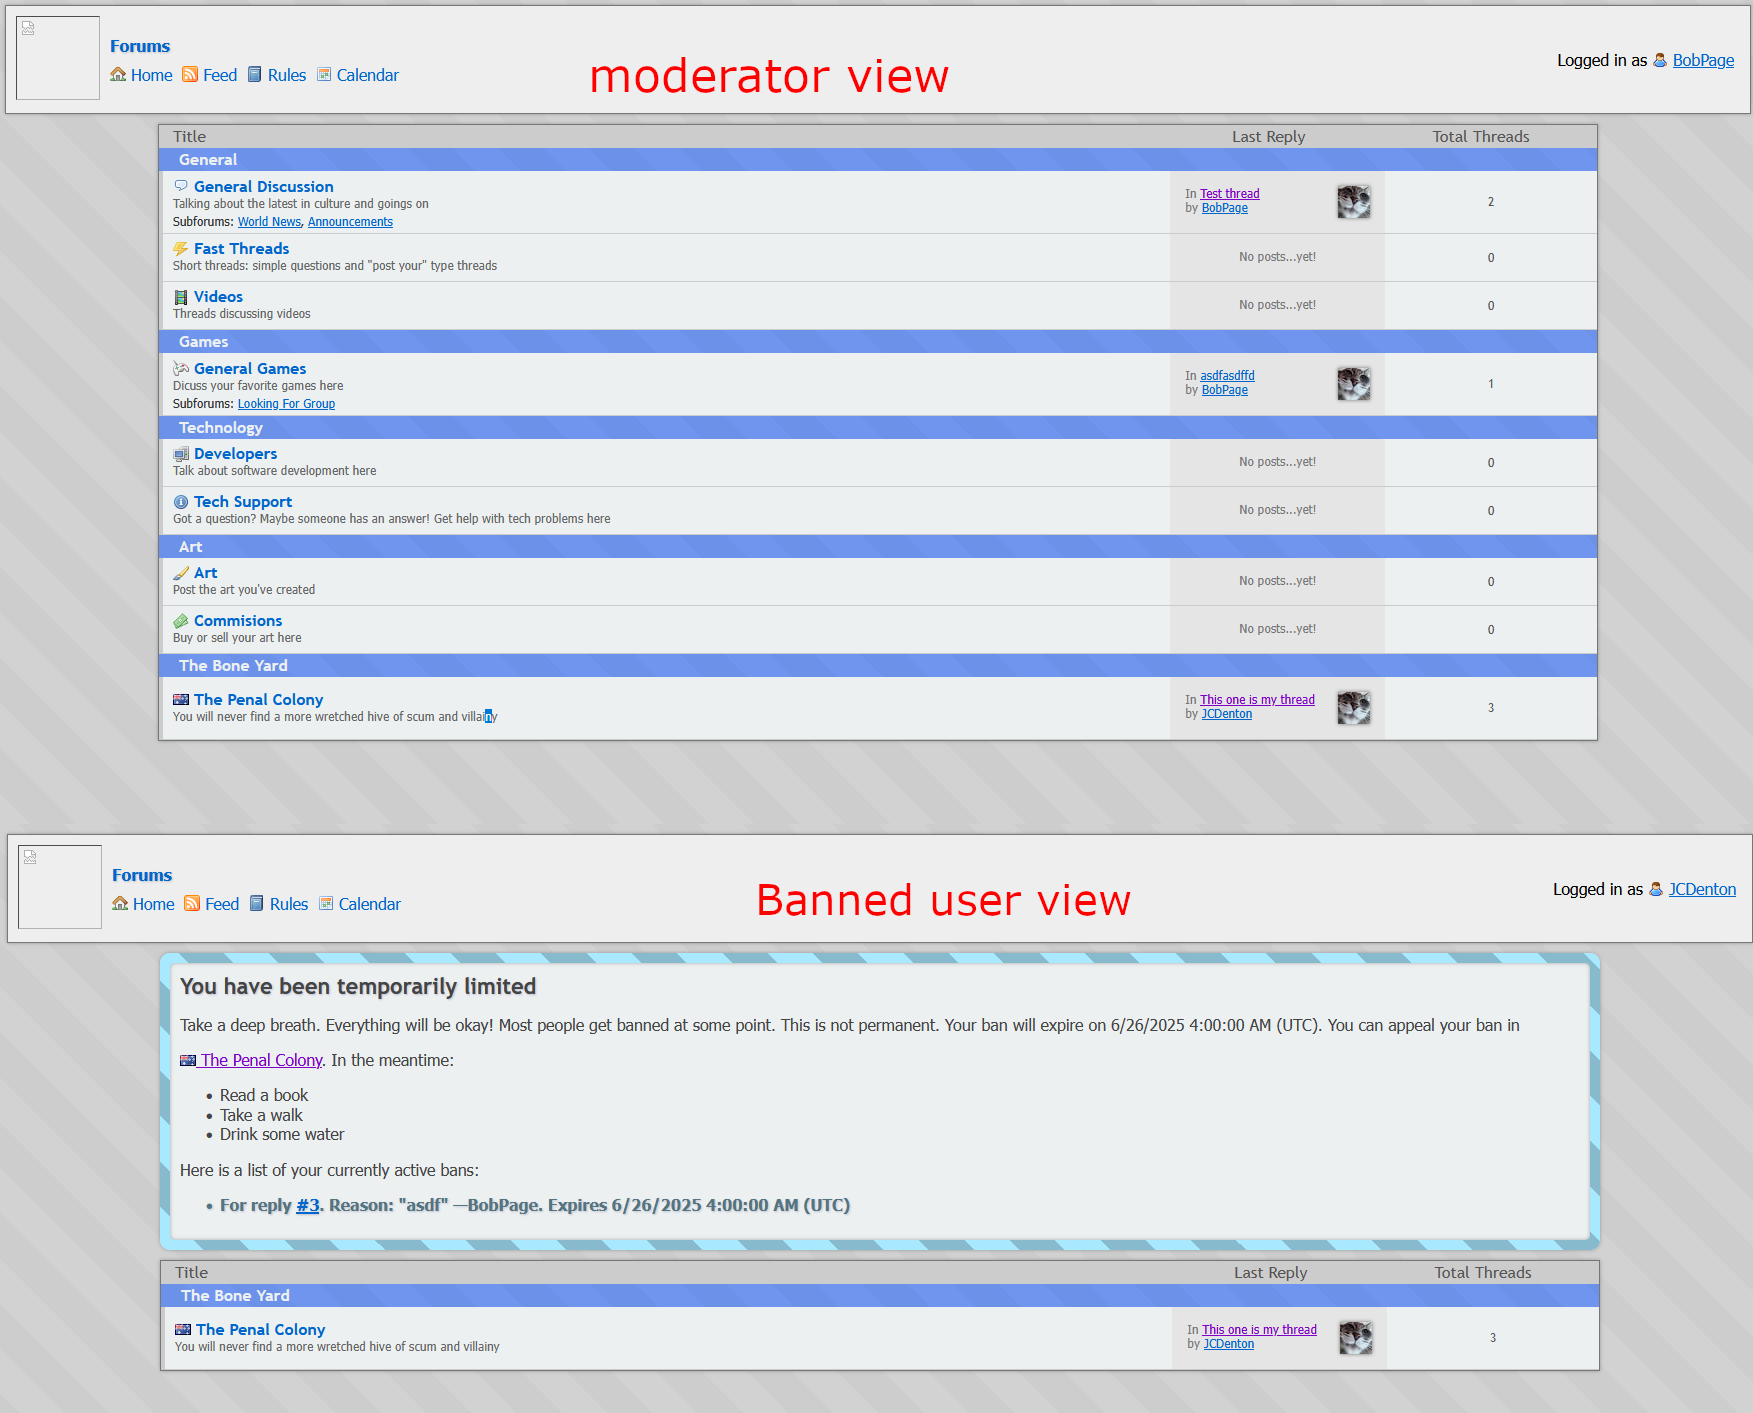
Task: Open the Tech Support forum
Action: [x=243, y=502]
